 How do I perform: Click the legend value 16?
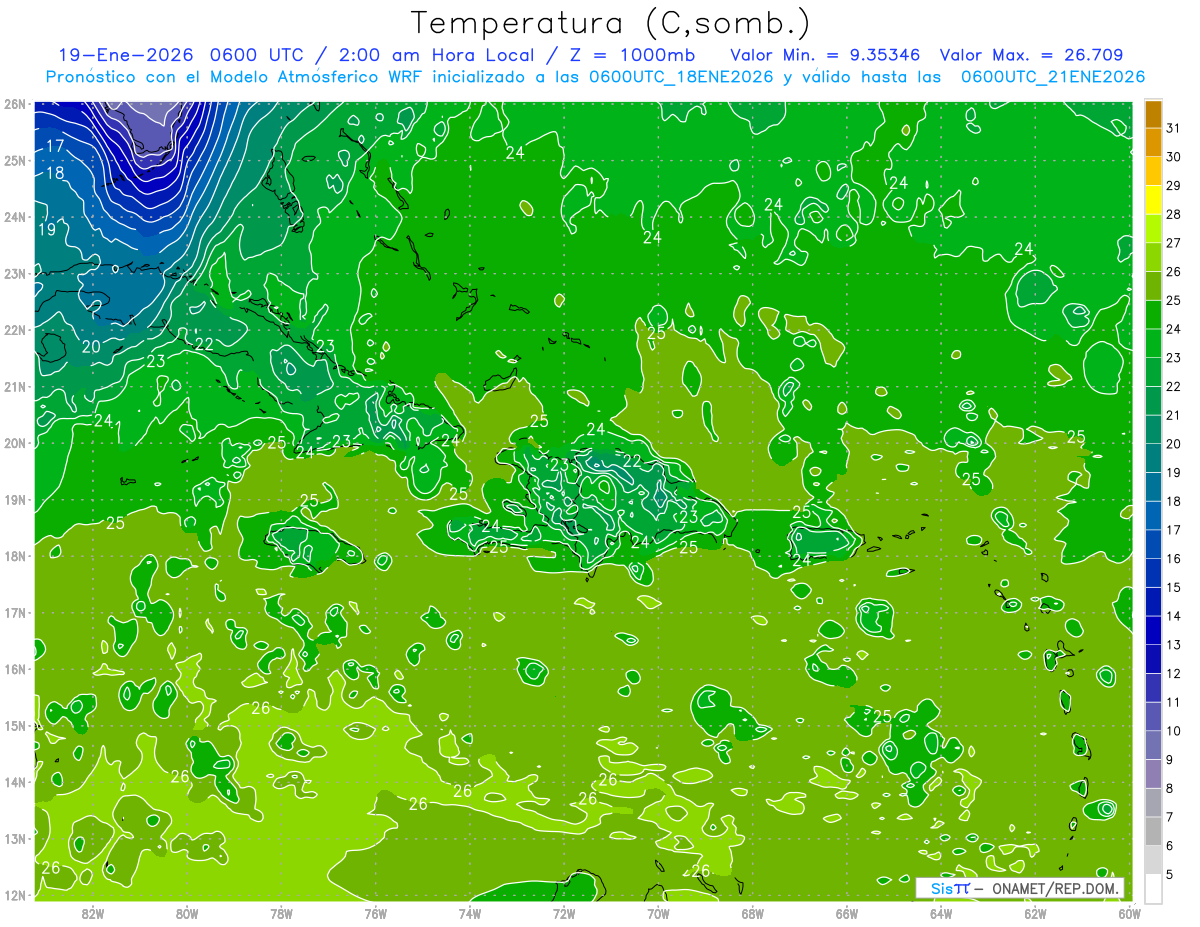1174,559
